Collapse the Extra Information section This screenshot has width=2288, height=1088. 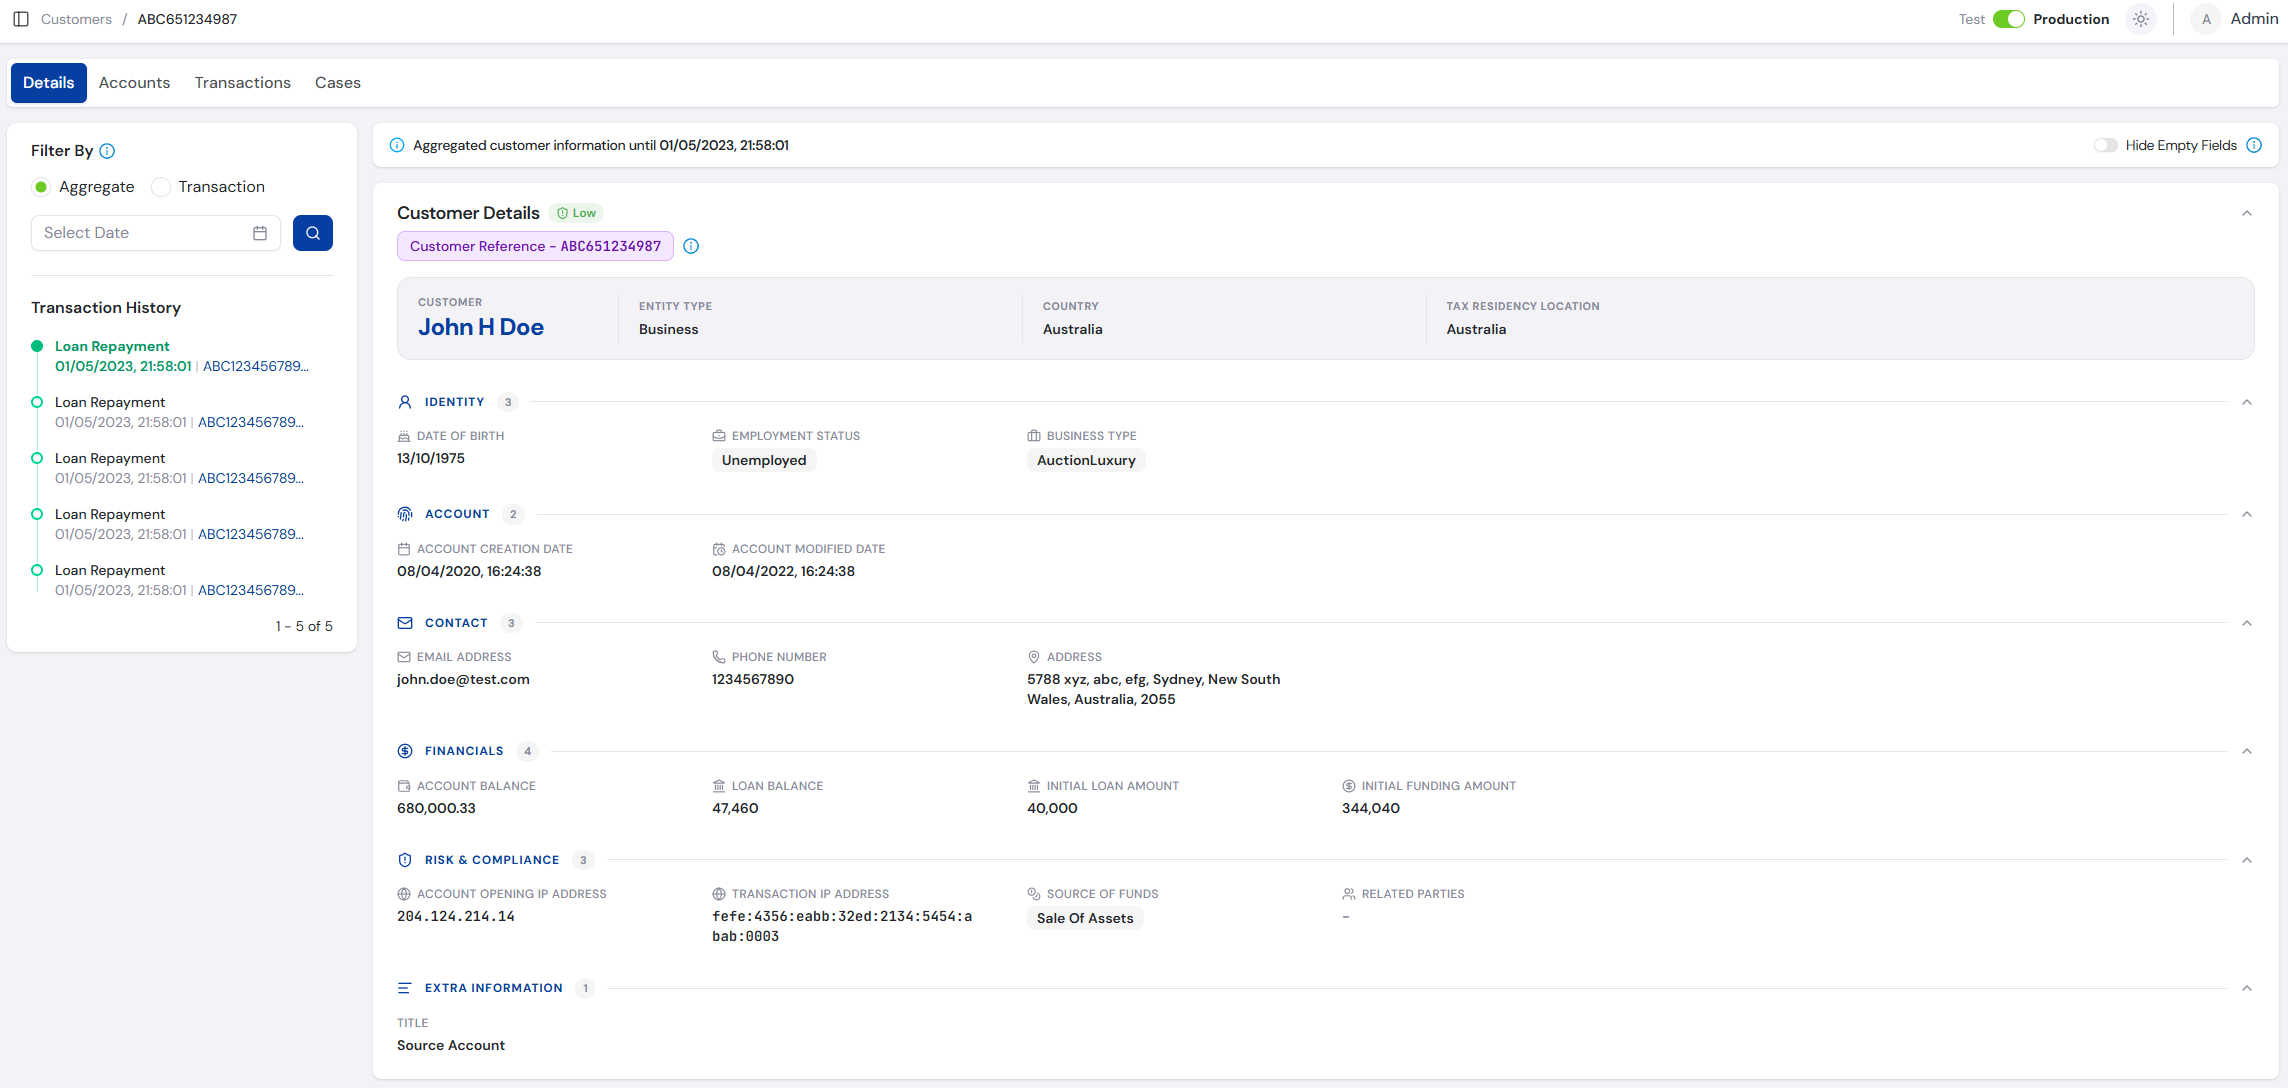click(x=2247, y=988)
